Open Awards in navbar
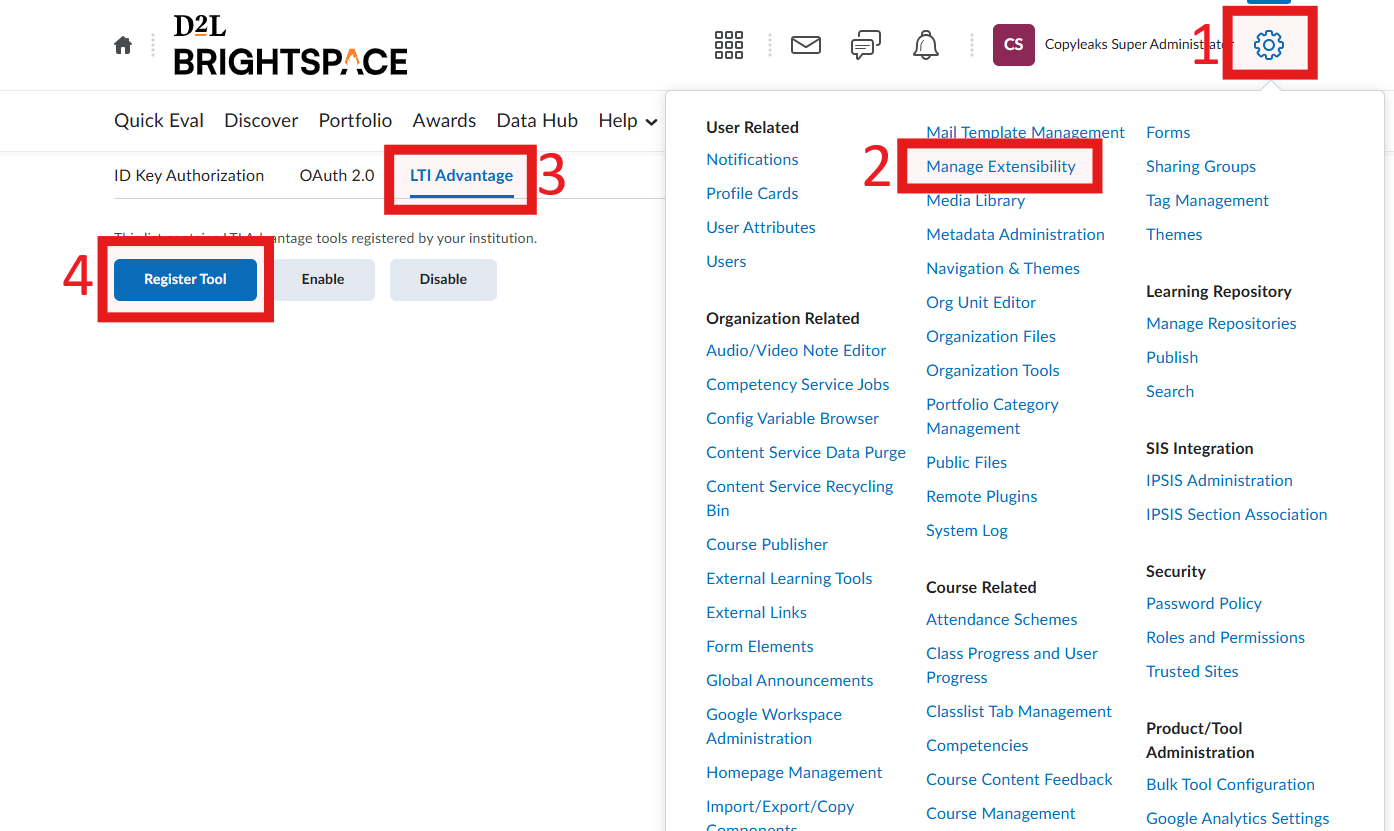 pos(444,121)
